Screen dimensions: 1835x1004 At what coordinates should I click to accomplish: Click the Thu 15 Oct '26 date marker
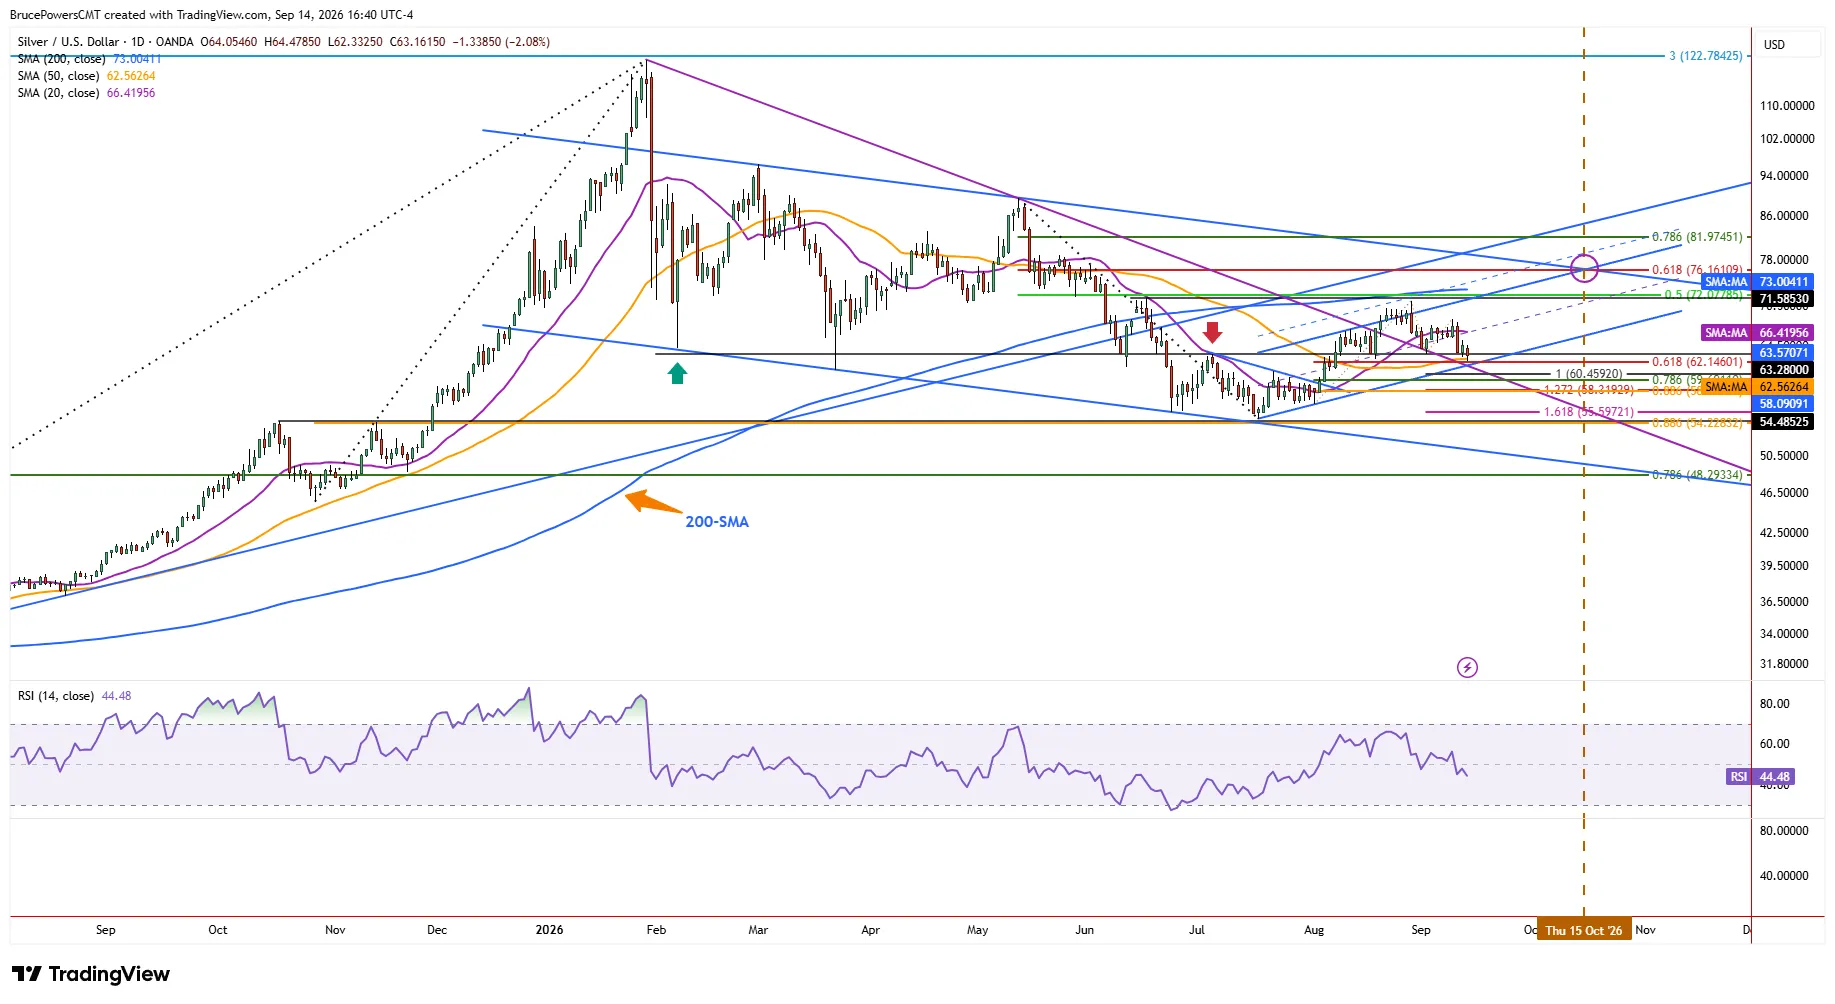point(1584,930)
